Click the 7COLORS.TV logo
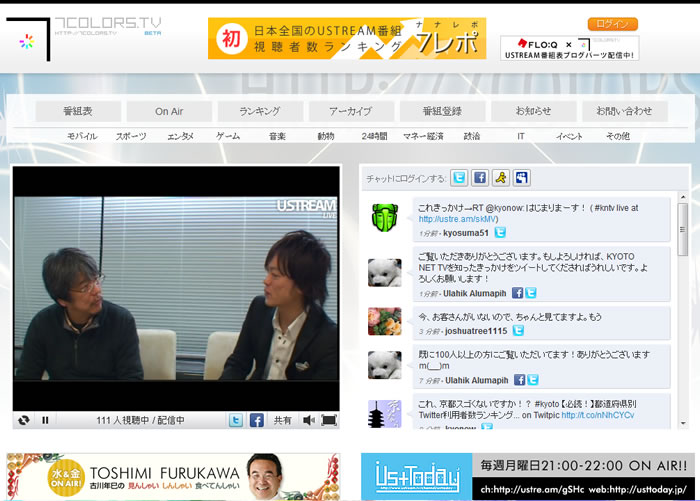Image resolution: width=700 pixels, height=501 pixels. (x=84, y=39)
